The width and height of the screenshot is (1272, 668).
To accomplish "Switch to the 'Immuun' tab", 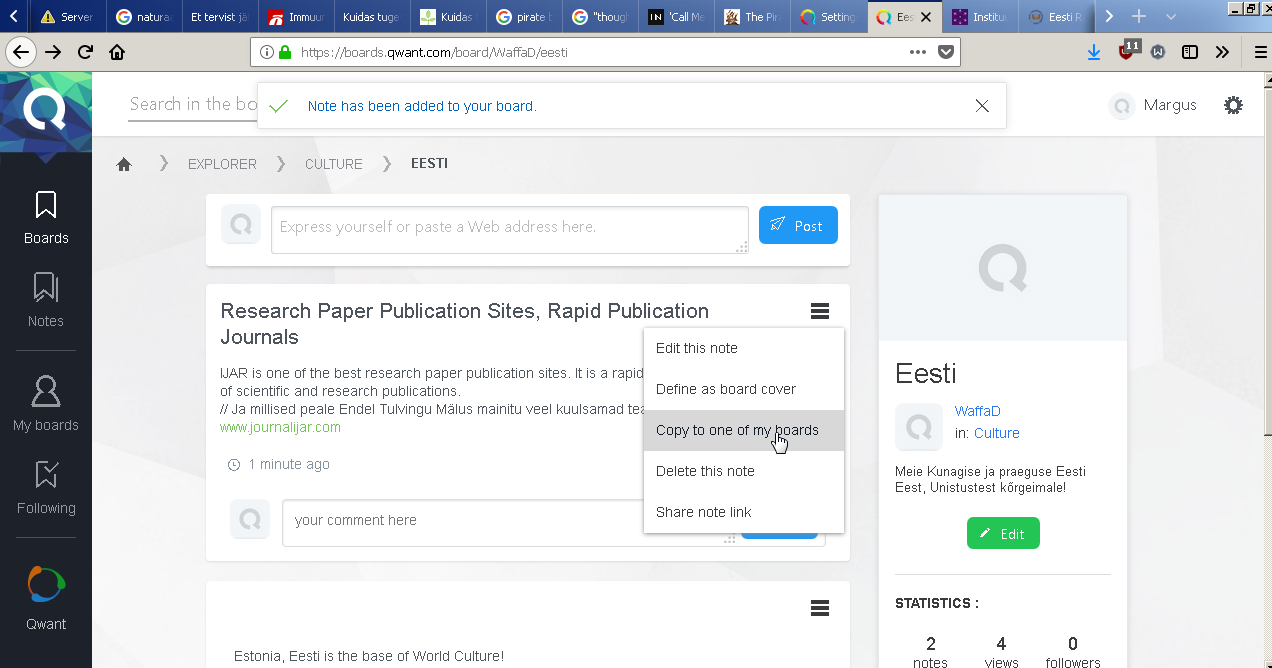I will click(296, 17).
